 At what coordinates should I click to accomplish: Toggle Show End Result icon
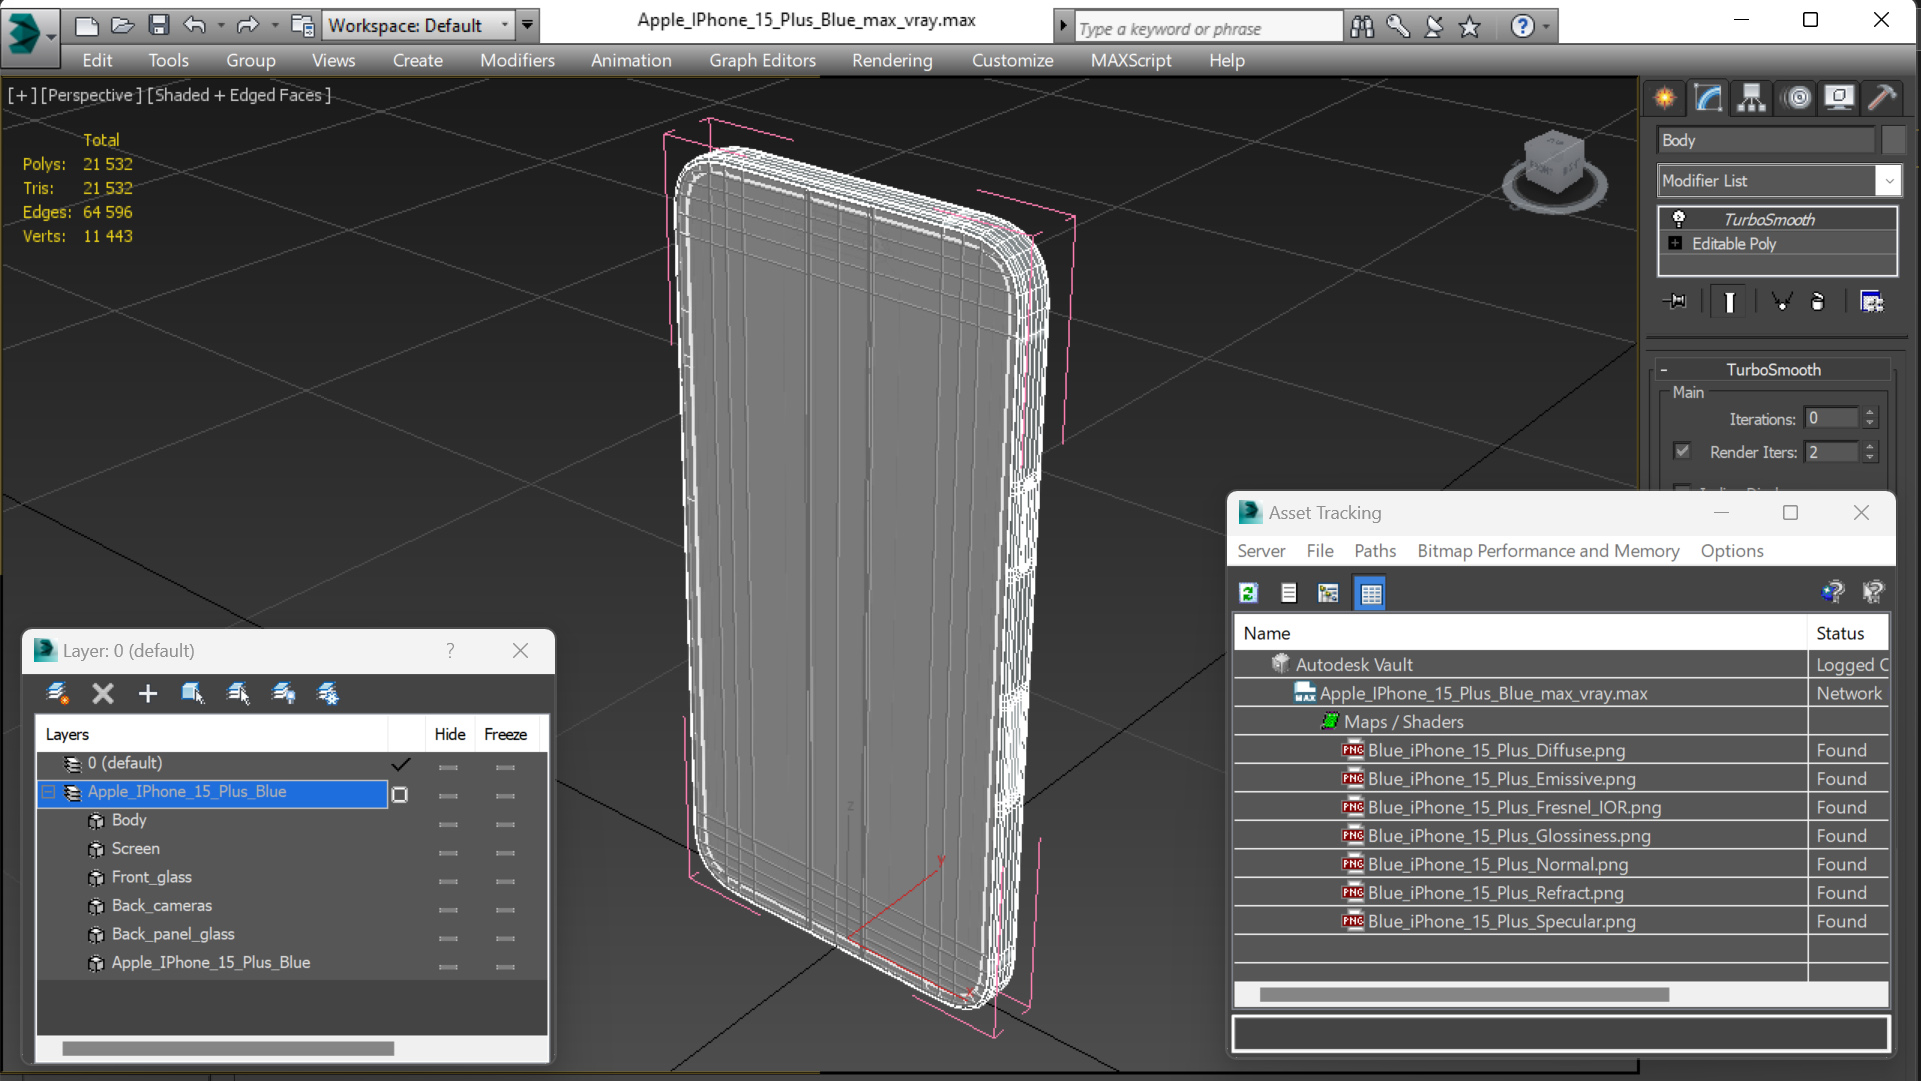(1729, 301)
